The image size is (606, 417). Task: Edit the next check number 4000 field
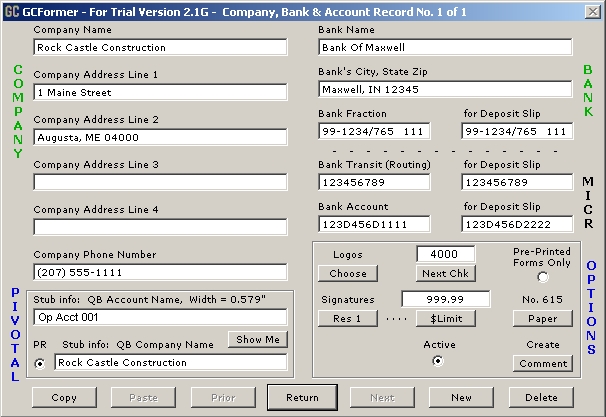click(446, 254)
